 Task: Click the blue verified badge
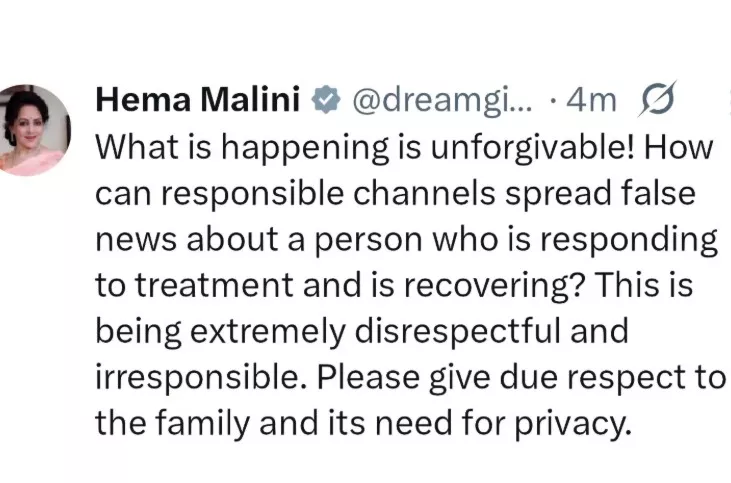pos(321,100)
